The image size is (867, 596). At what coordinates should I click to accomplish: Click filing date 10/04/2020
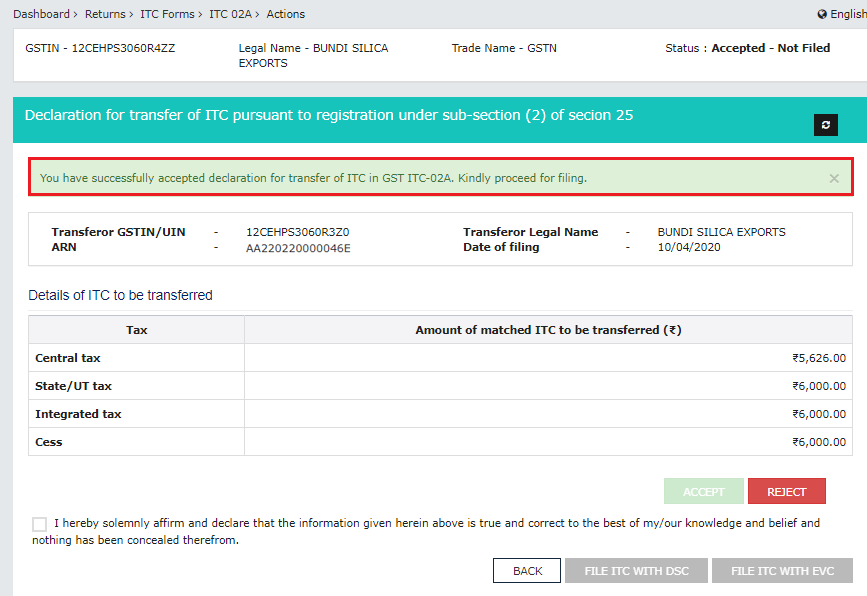[x=689, y=247]
